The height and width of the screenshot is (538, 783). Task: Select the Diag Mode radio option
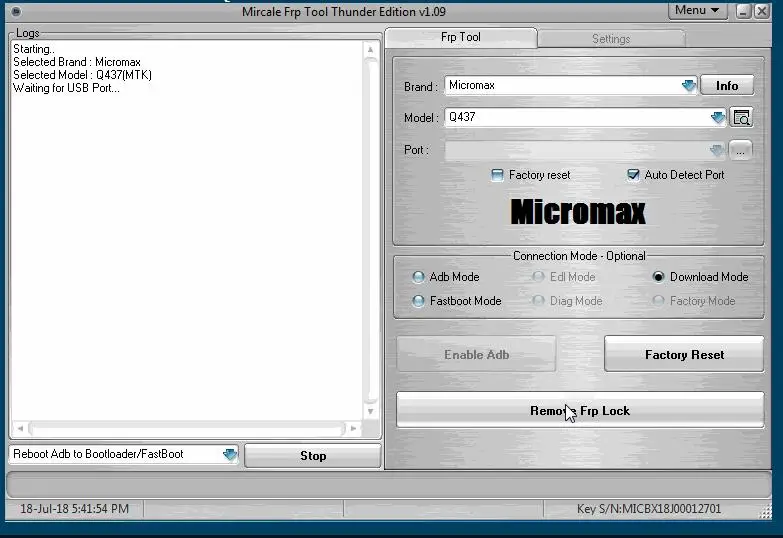pyautogui.click(x=538, y=301)
